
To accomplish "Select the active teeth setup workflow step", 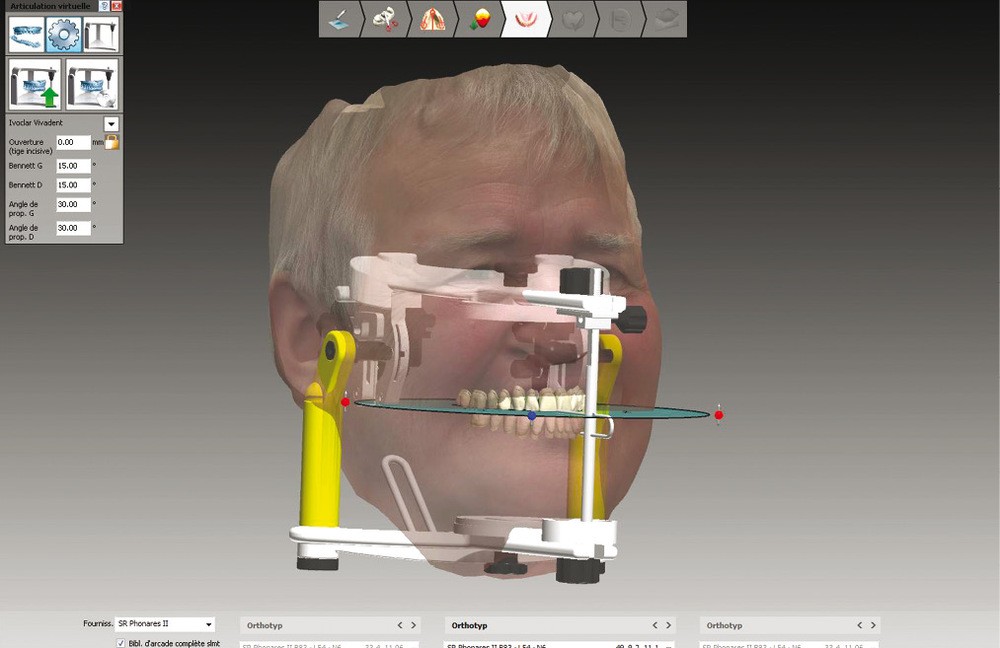I will click(x=525, y=19).
